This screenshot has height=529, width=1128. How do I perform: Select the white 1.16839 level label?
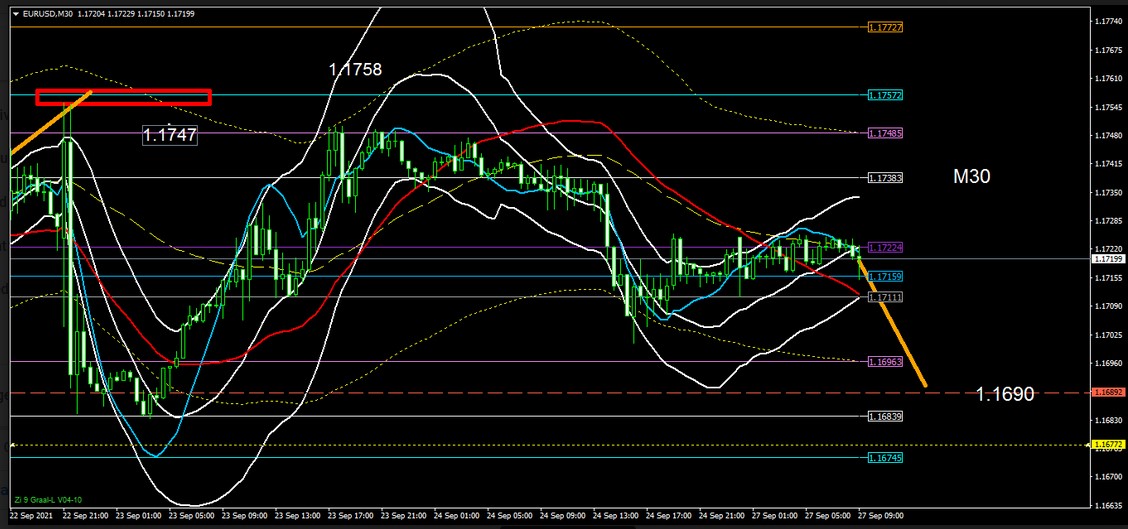pyautogui.click(x=885, y=416)
